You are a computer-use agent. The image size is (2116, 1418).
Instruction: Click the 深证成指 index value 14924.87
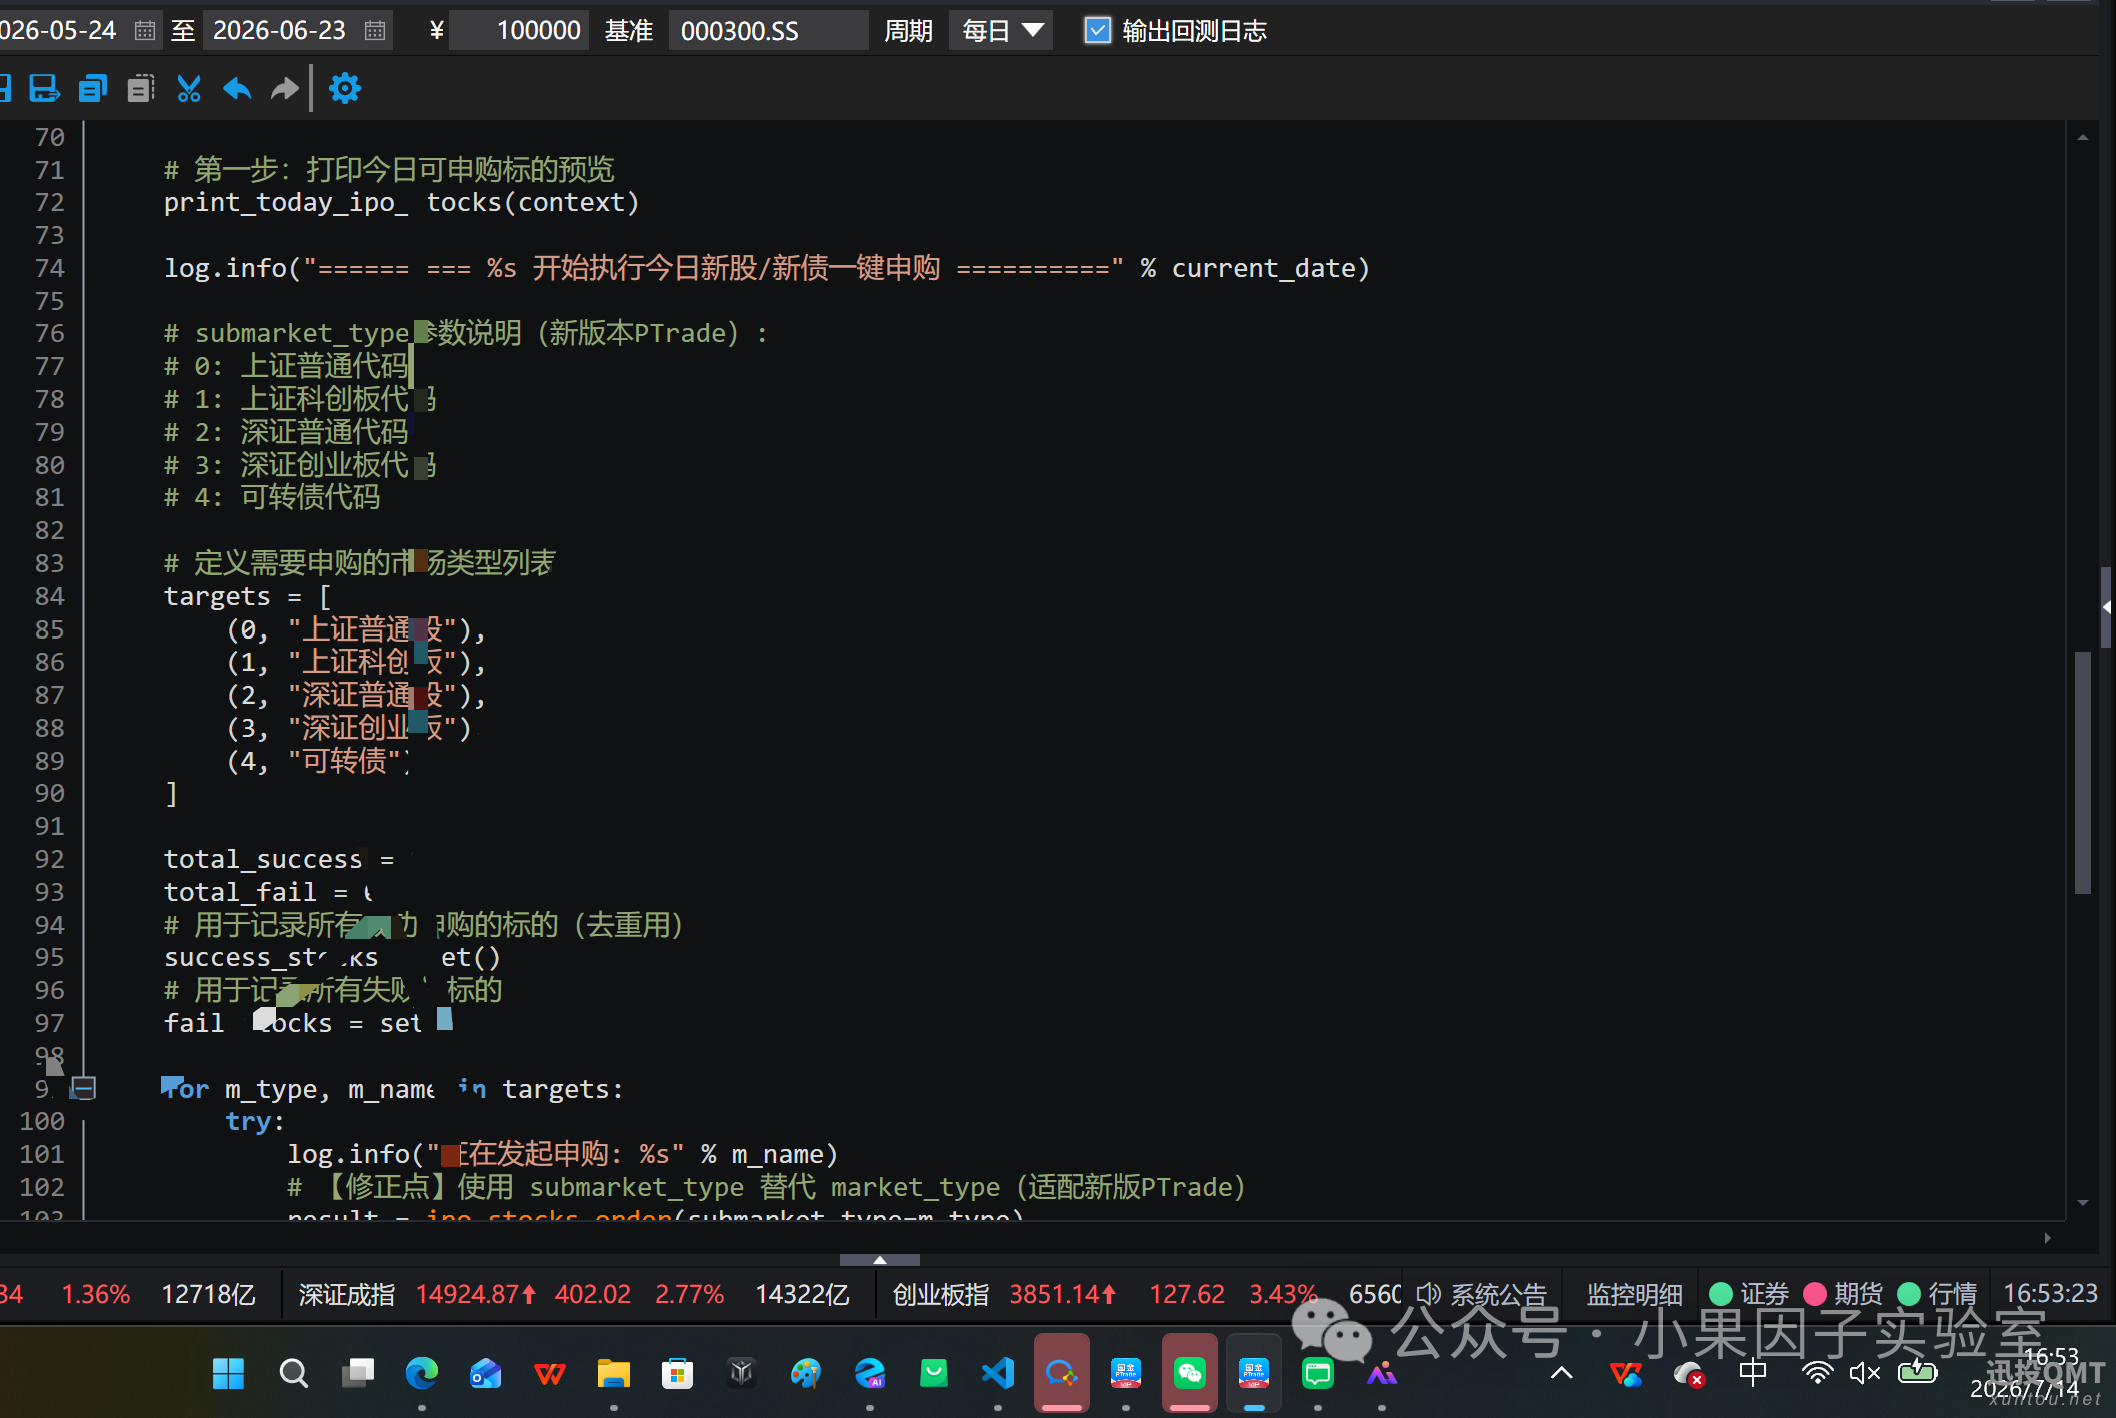coord(476,1294)
